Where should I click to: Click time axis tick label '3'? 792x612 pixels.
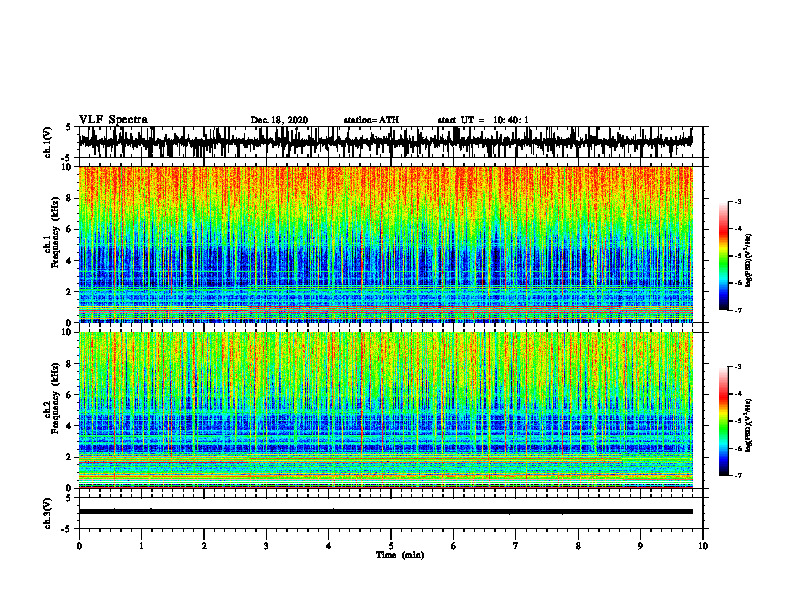266,546
